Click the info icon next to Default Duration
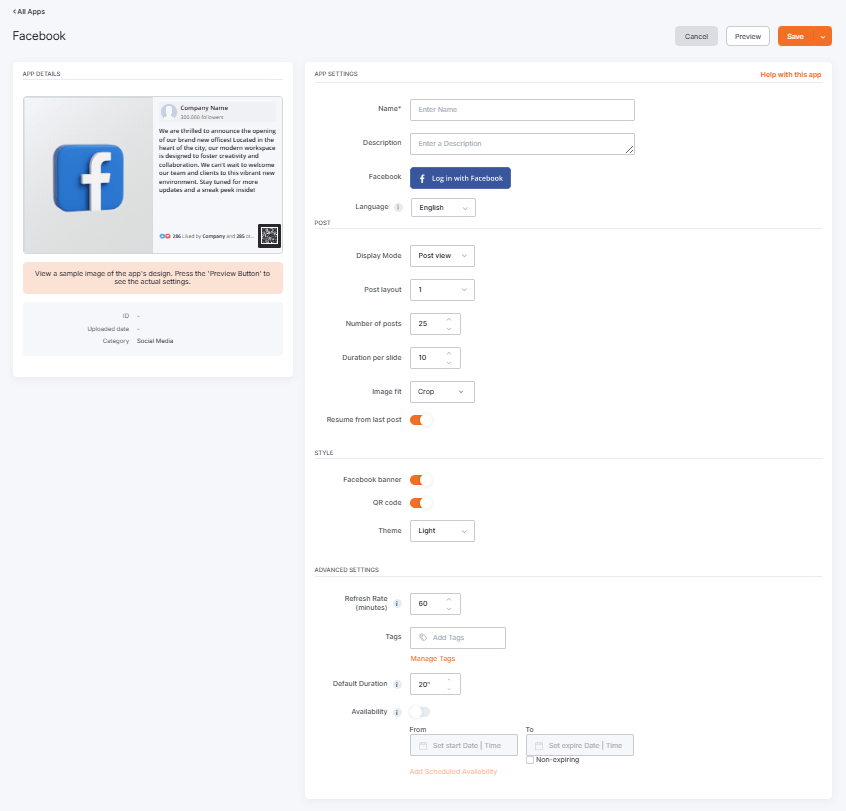Screen dimensions: 846x811 [x=398, y=683]
